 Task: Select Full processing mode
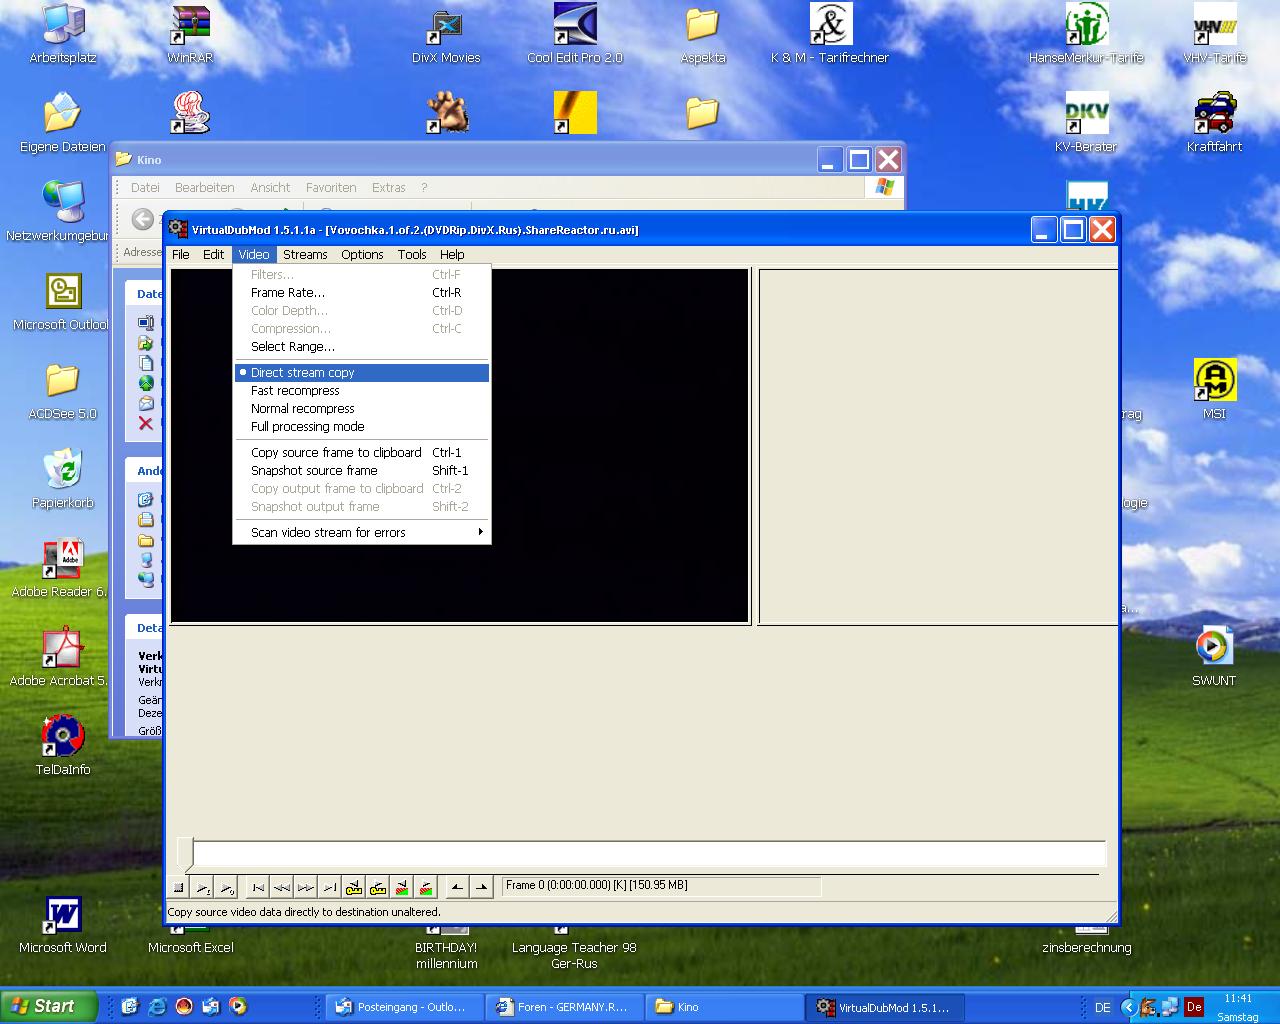(362, 427)
